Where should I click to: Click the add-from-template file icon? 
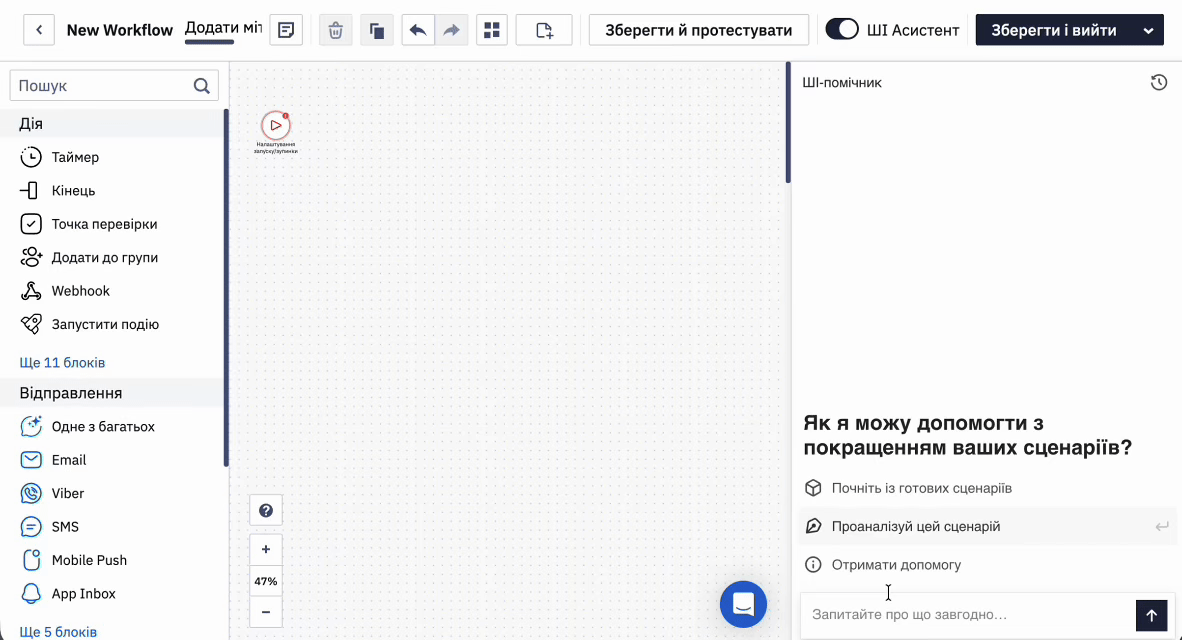point(544,30)
